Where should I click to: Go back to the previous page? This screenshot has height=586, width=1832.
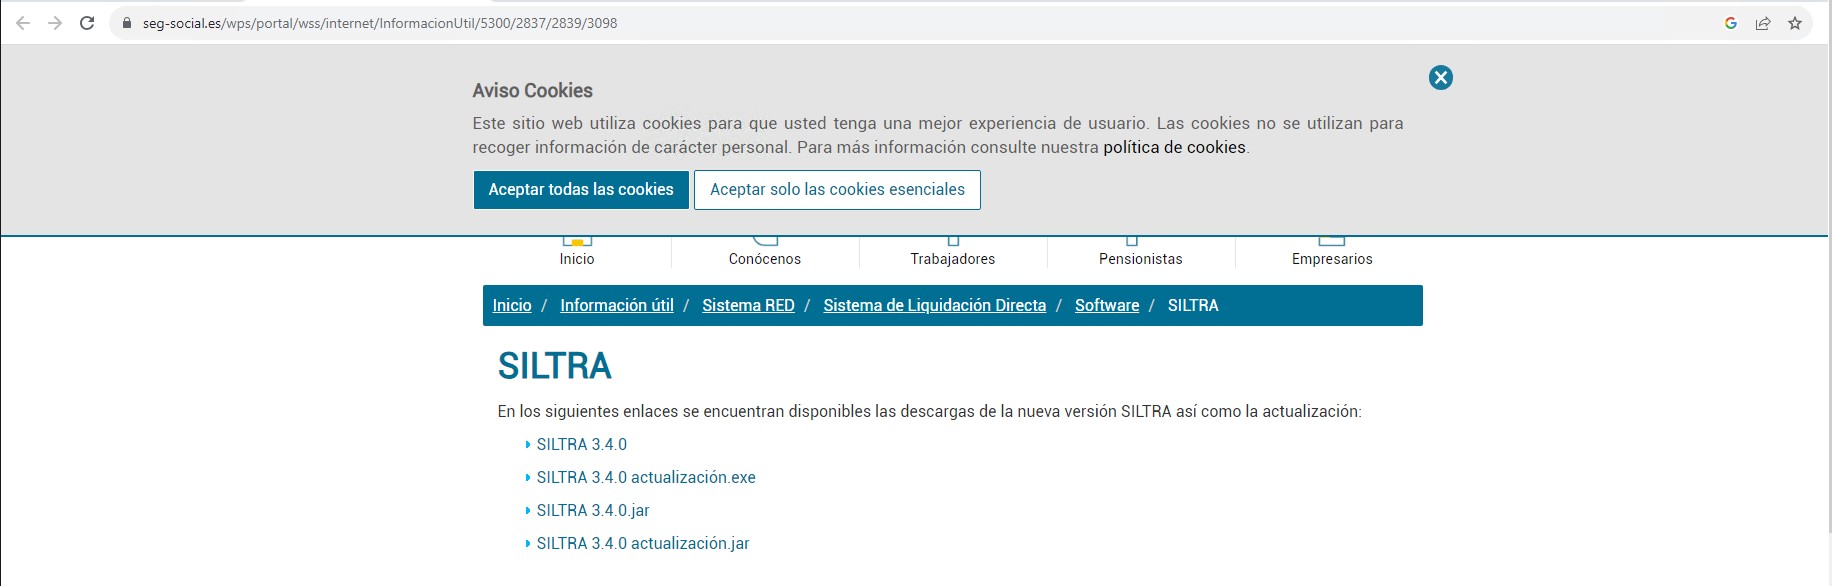(x=23, y=23)
